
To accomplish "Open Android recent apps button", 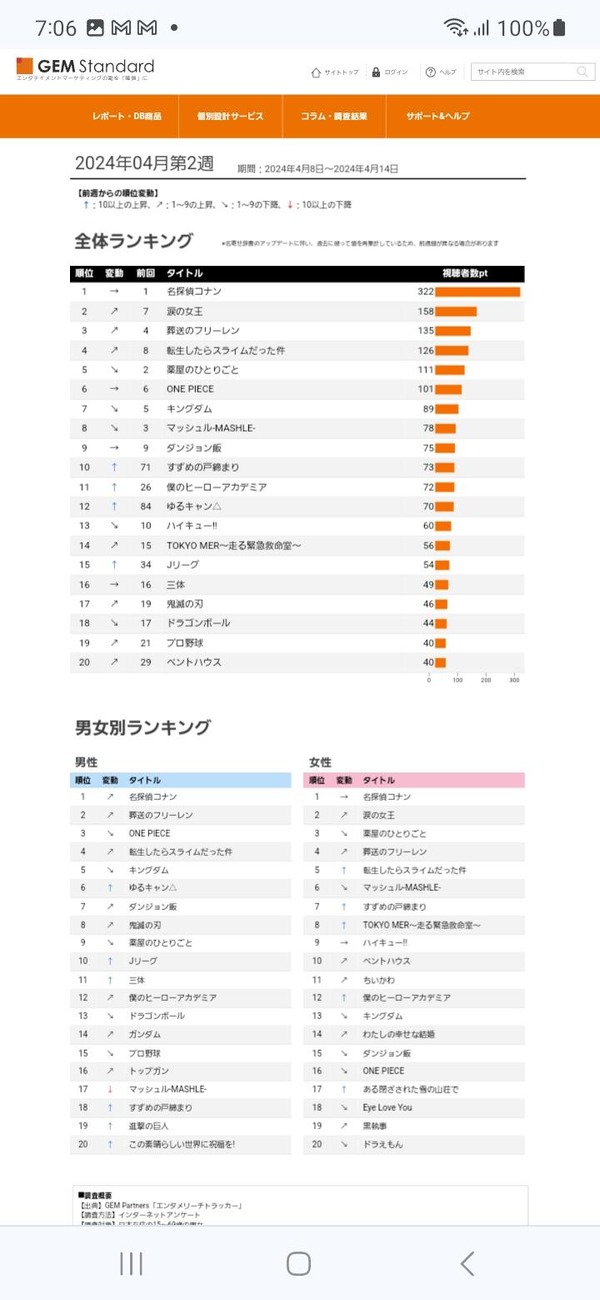I will (131, 1263).
